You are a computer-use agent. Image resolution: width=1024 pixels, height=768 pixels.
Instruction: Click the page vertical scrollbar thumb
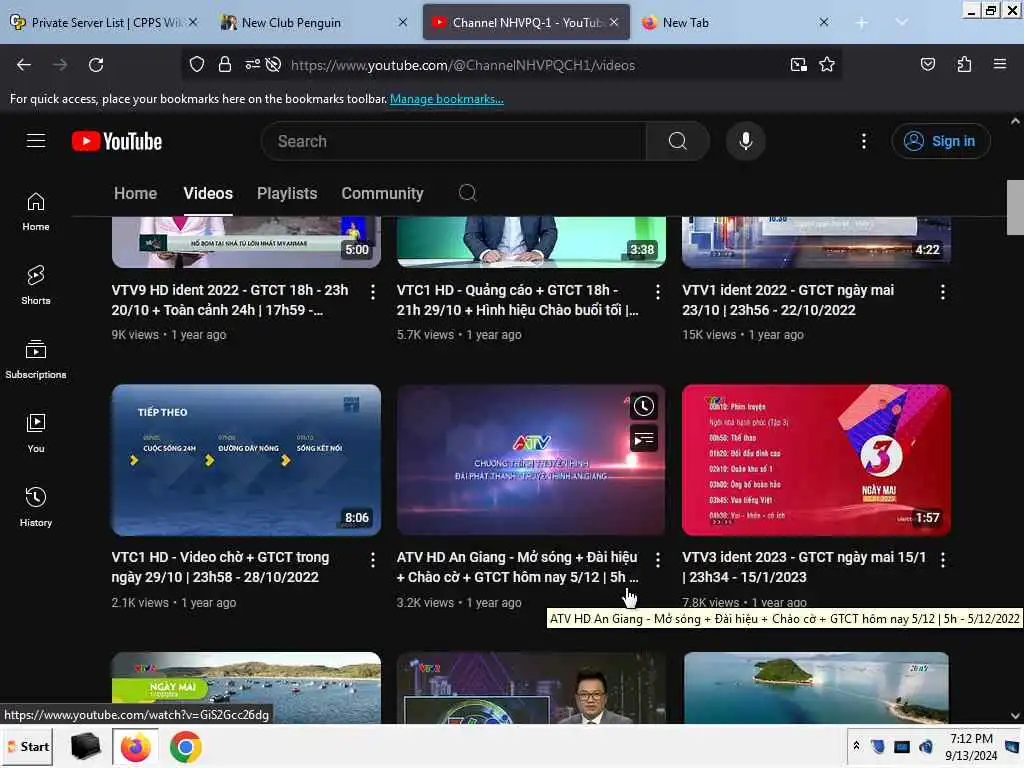[x=1015, y=207]
